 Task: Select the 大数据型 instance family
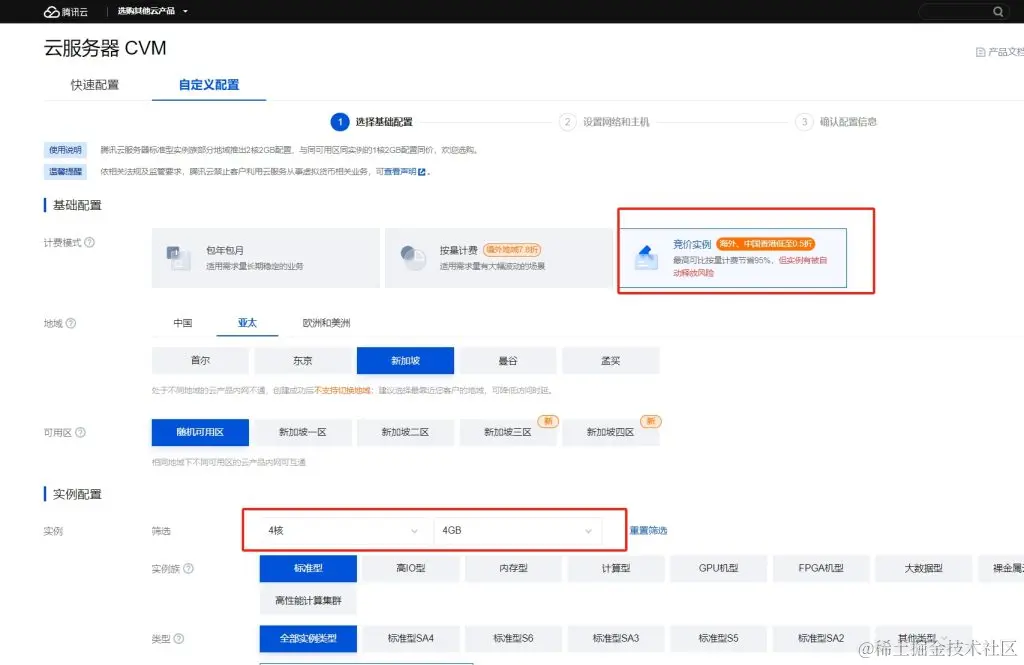coord(923,568)
